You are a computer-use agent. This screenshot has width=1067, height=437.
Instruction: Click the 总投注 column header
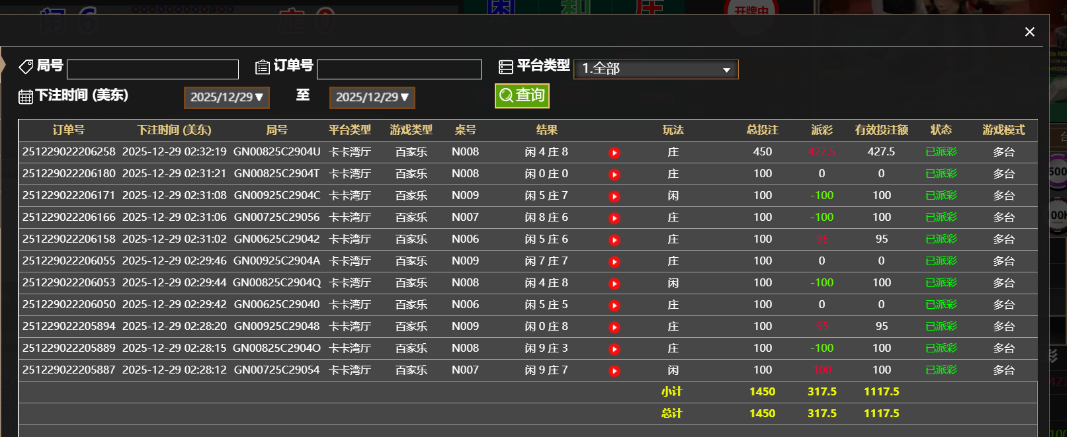762,130
